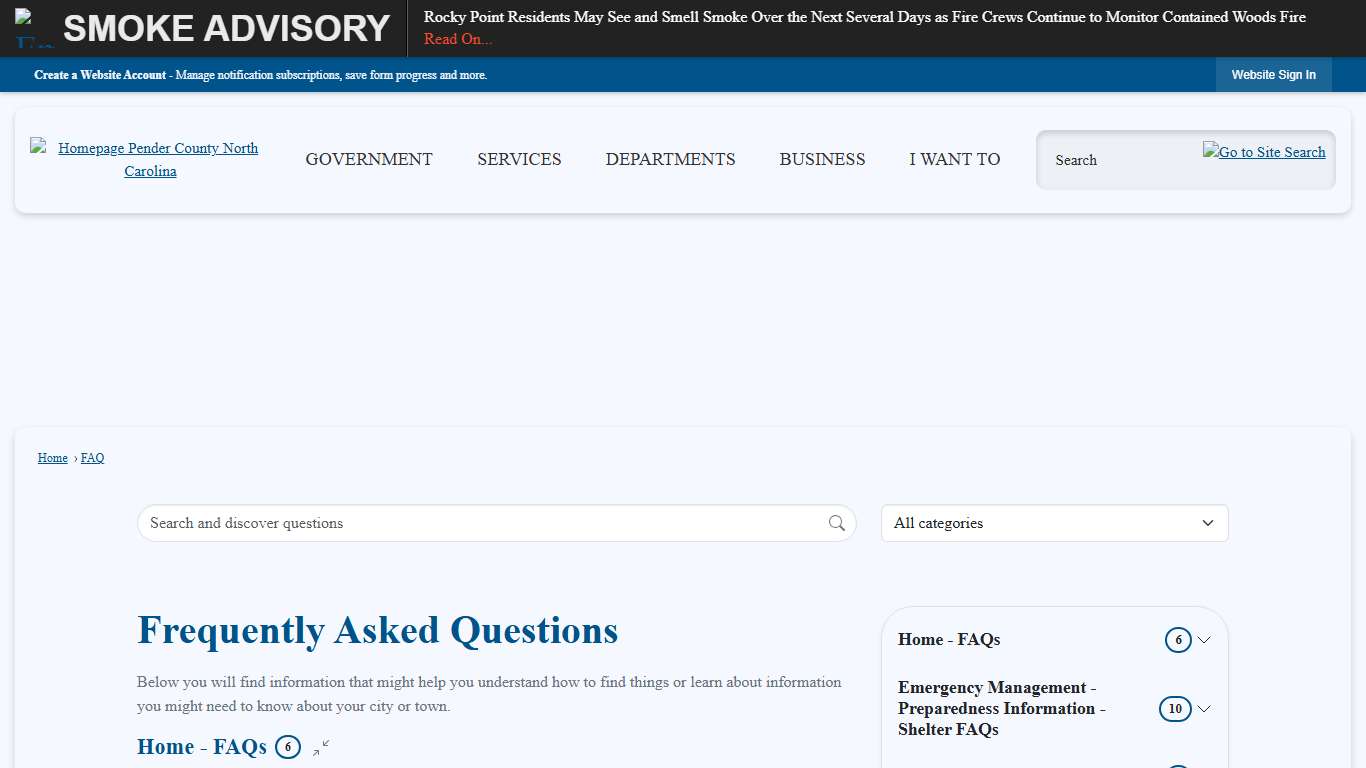Image resolution: width=1366 pixels, height=768 pixels.
Task: Click the "10" badge on Emergency Management Shelter FAQs
Action: tap(1178, 709)
